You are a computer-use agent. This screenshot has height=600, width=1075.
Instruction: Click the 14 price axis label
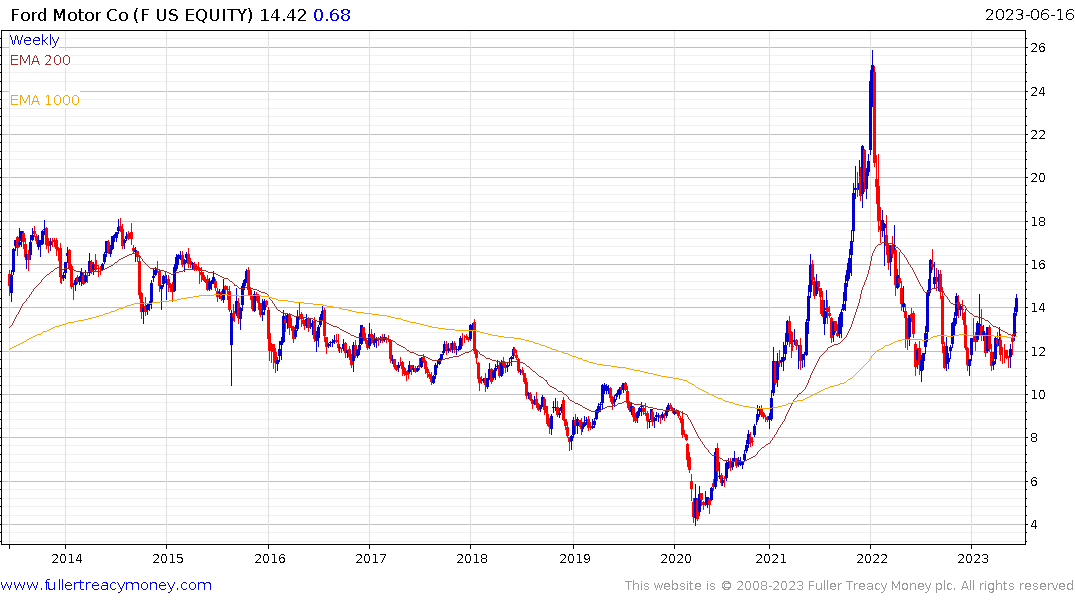pyautogui.click(x=1038, y=308)
